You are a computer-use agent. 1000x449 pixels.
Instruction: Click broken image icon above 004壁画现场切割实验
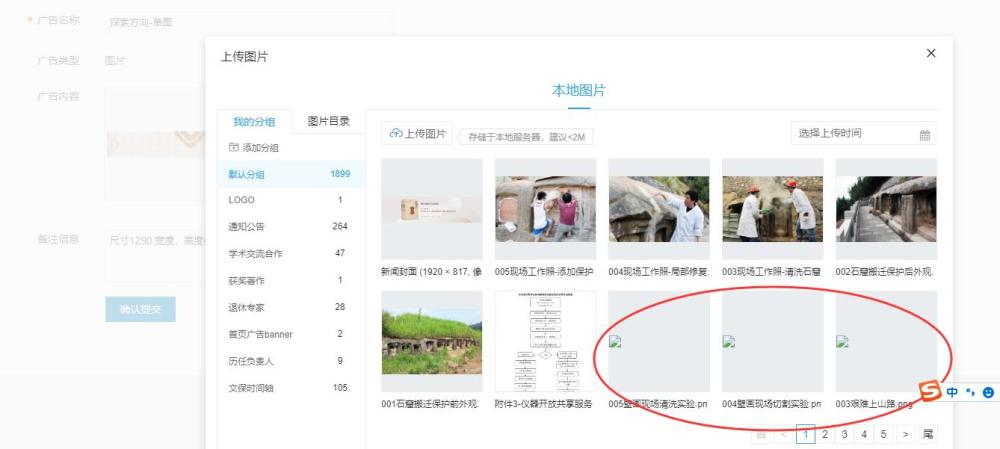728,341
